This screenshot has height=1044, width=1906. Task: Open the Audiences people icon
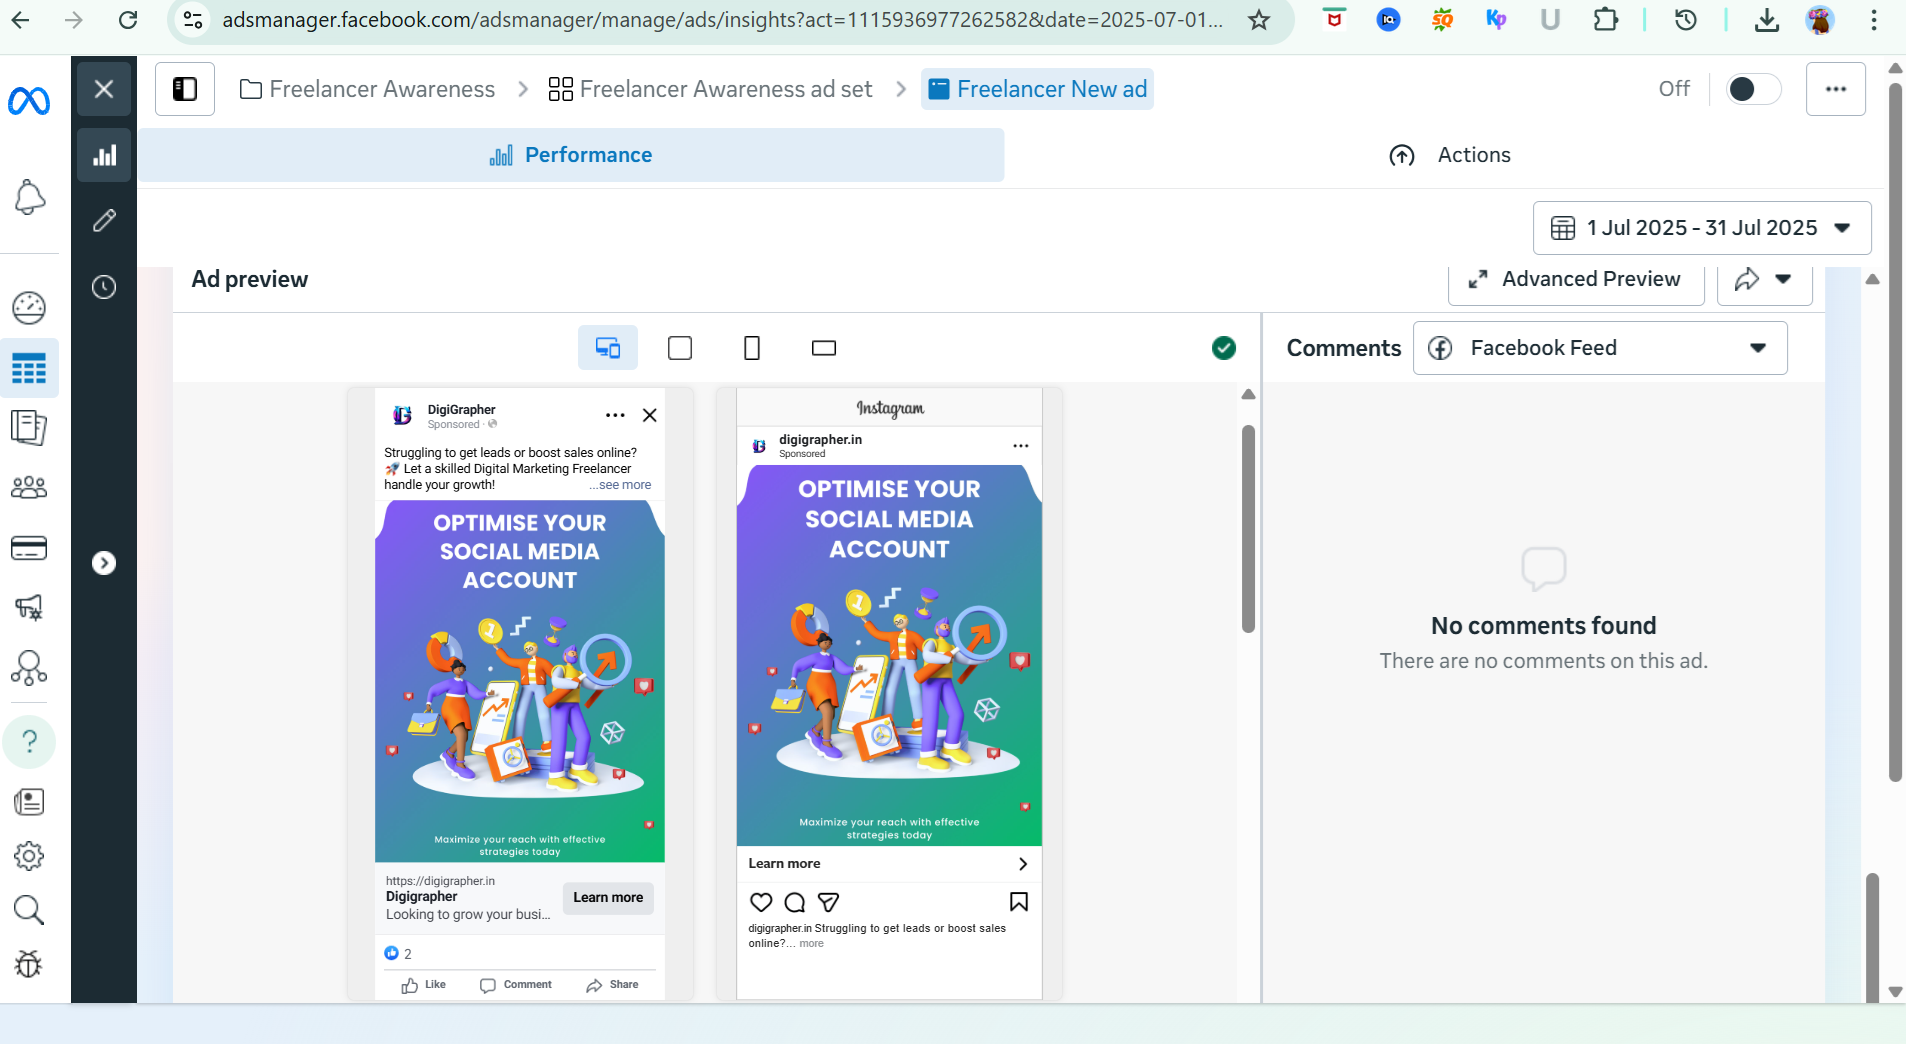tap(29, 488)
